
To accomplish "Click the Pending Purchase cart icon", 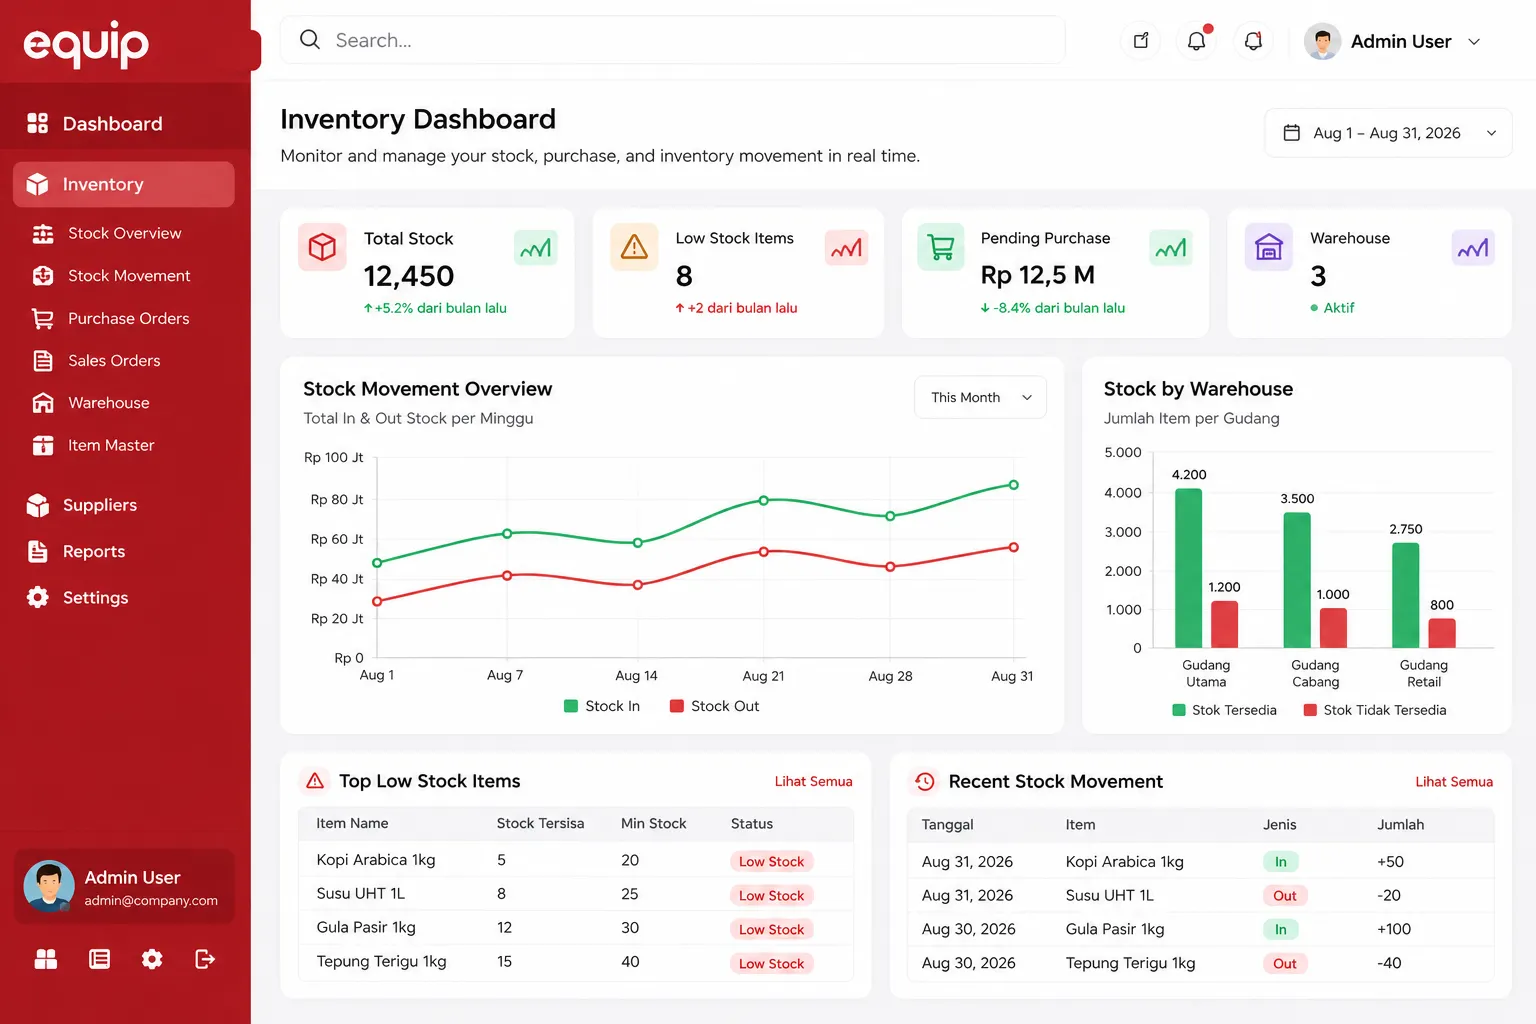I will click(x=941, y=247).
